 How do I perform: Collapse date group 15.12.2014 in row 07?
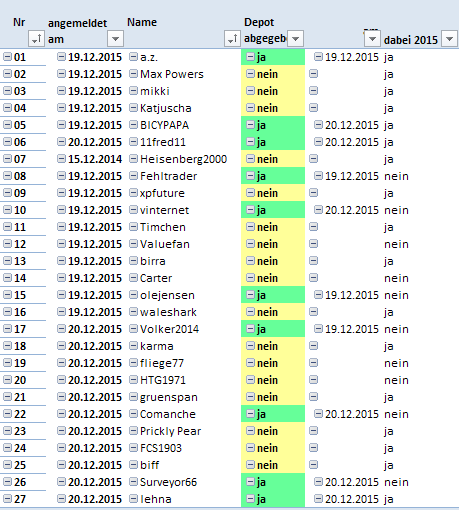[x=61, y=159]
